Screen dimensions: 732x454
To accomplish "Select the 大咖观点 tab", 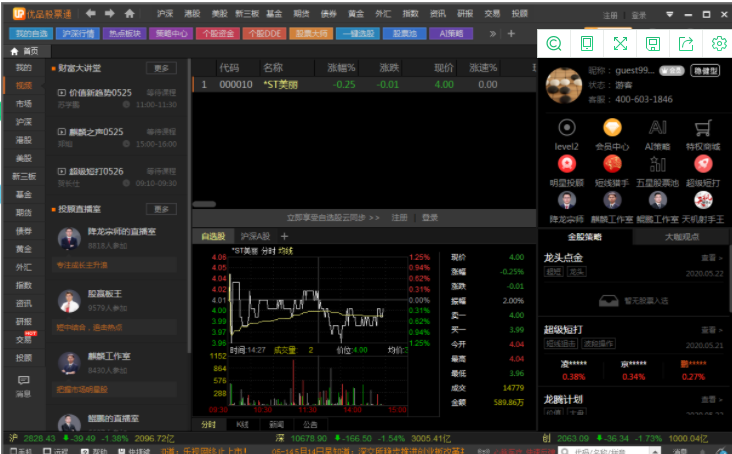I will 681,237.
